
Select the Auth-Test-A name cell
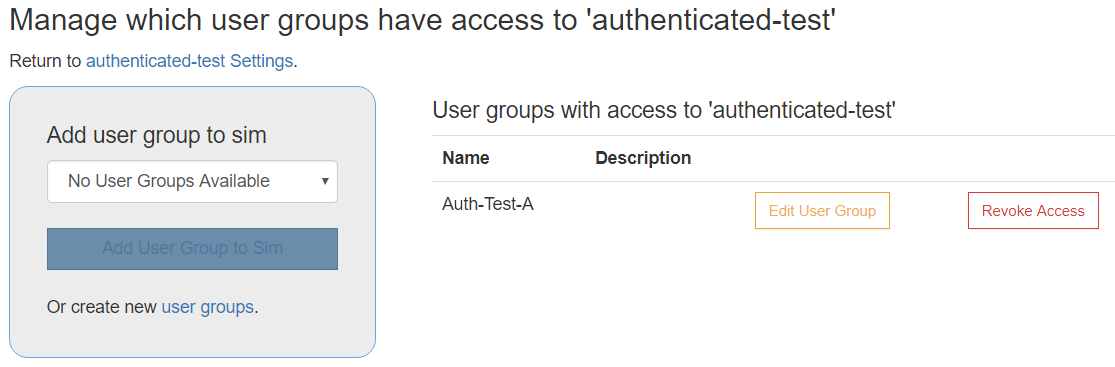point(488,204)
